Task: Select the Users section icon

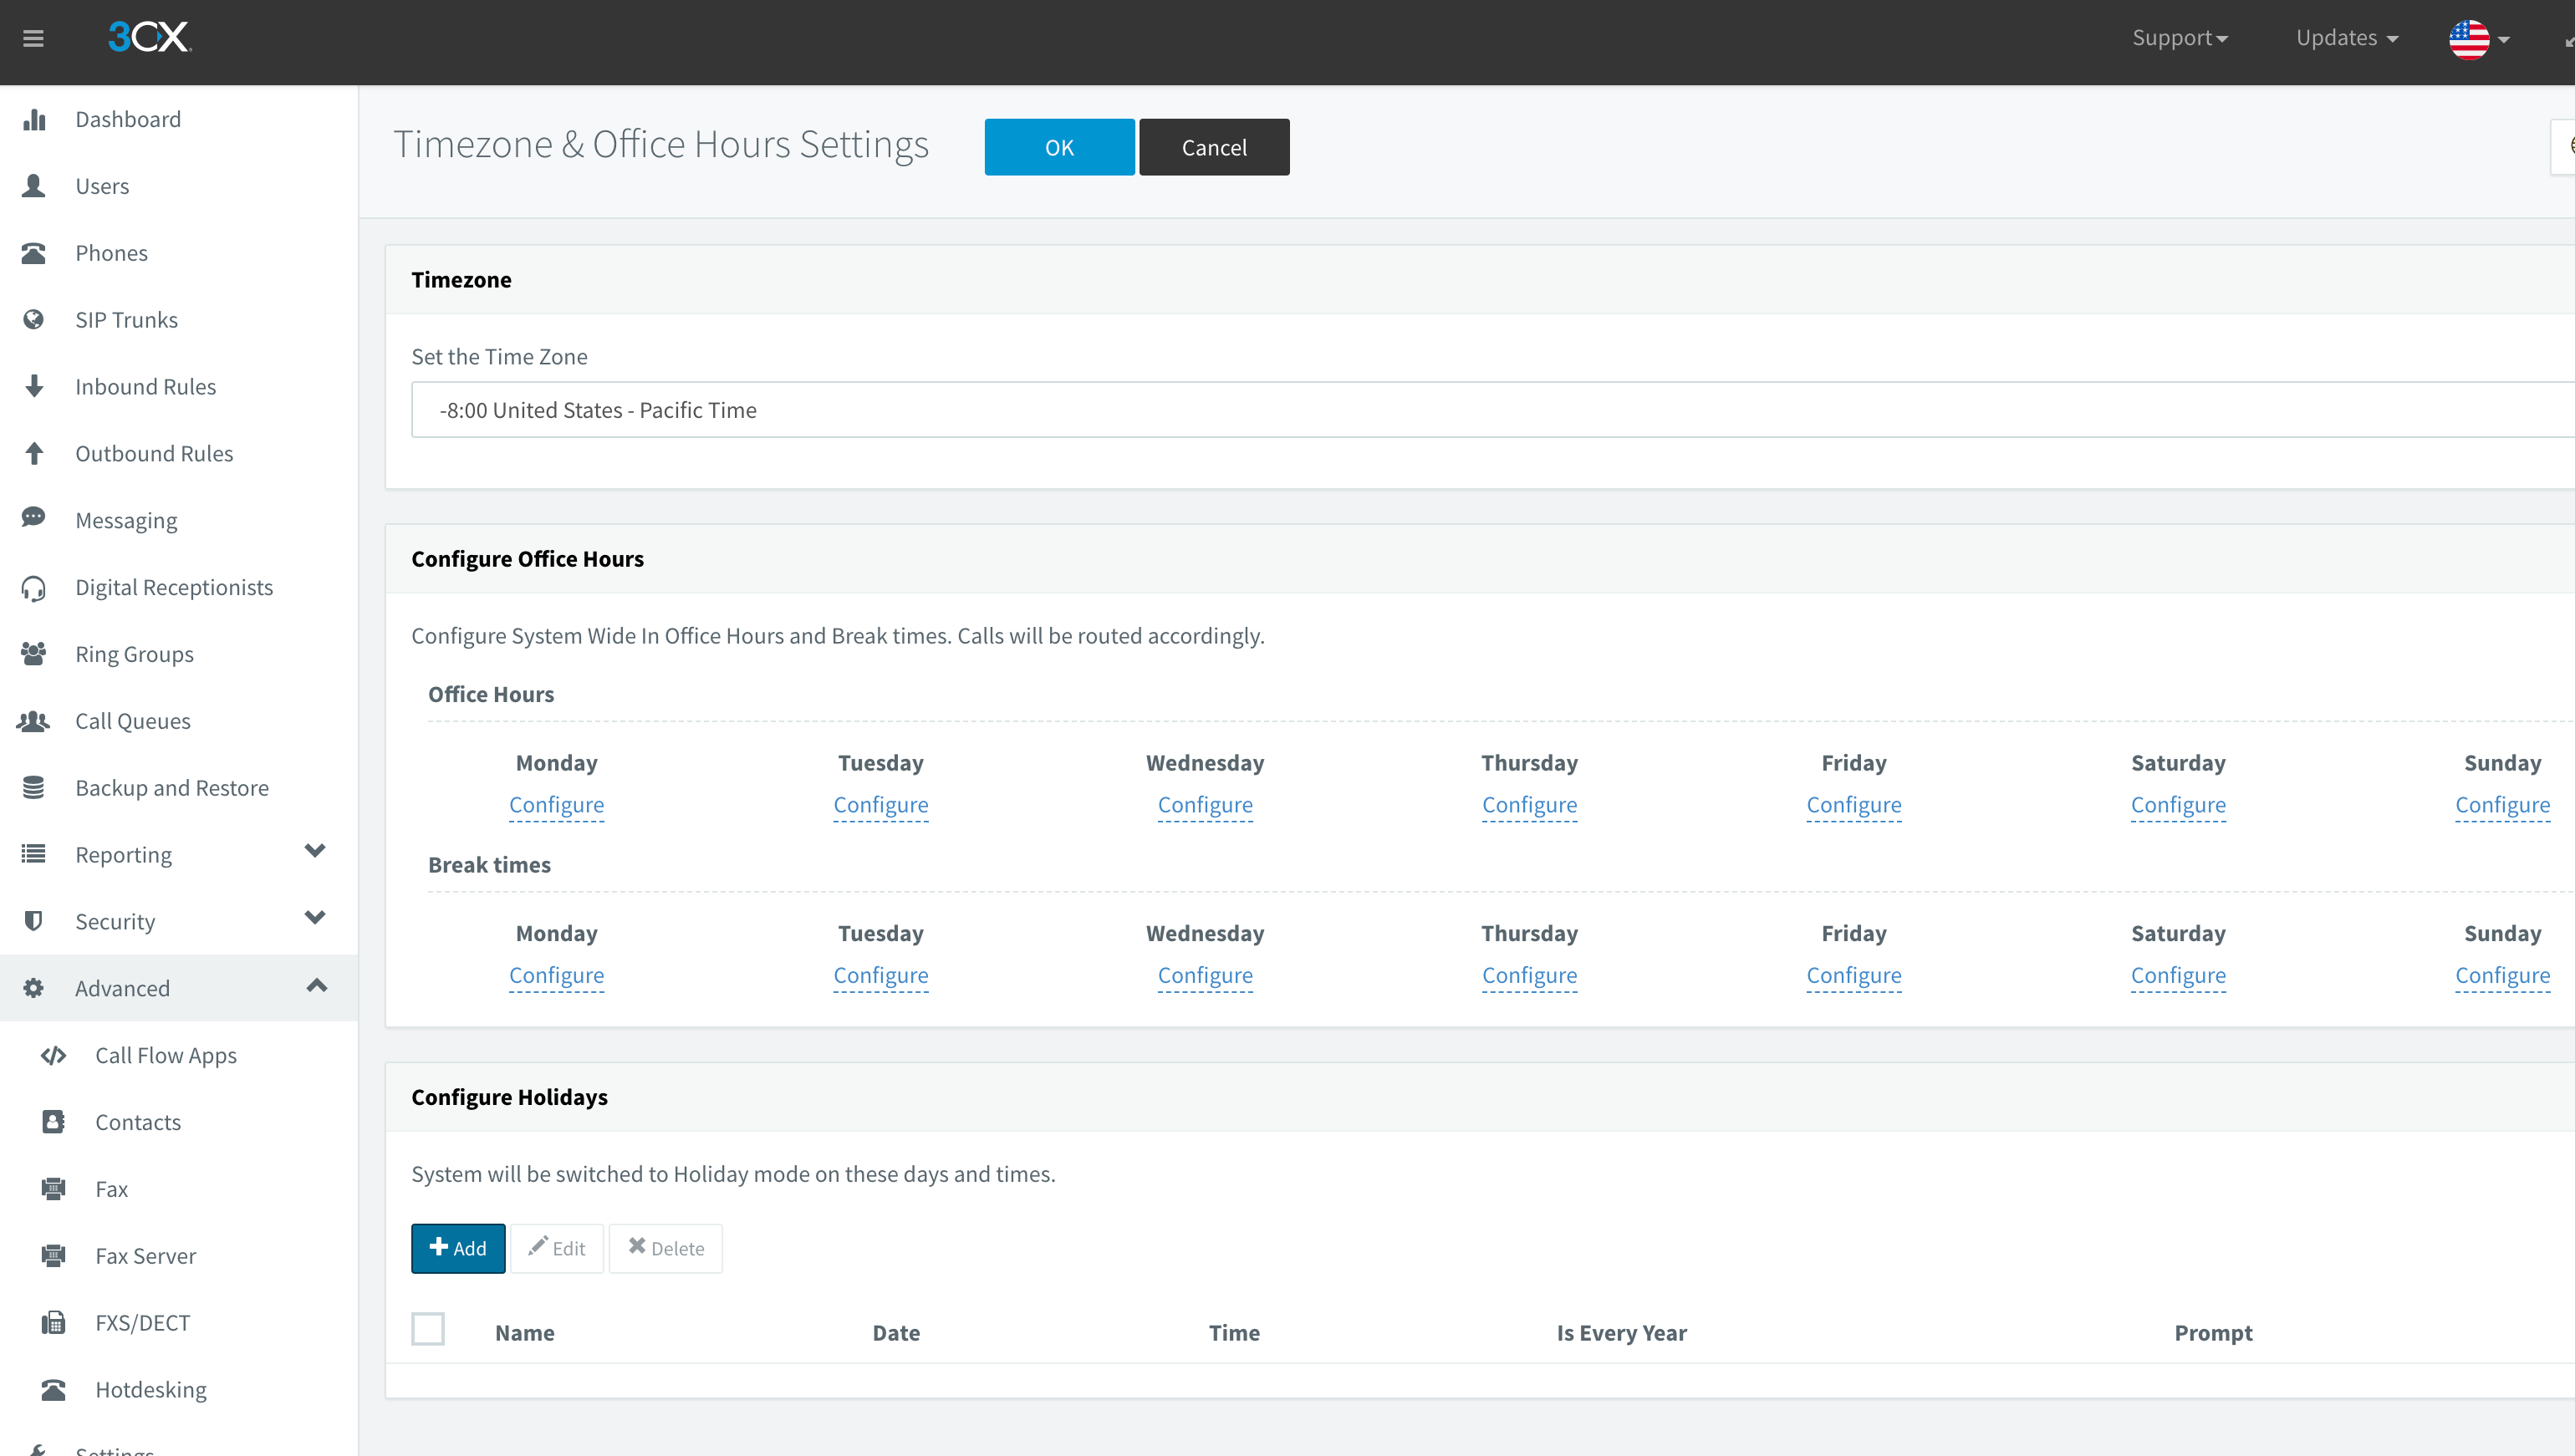Action: 34,185
